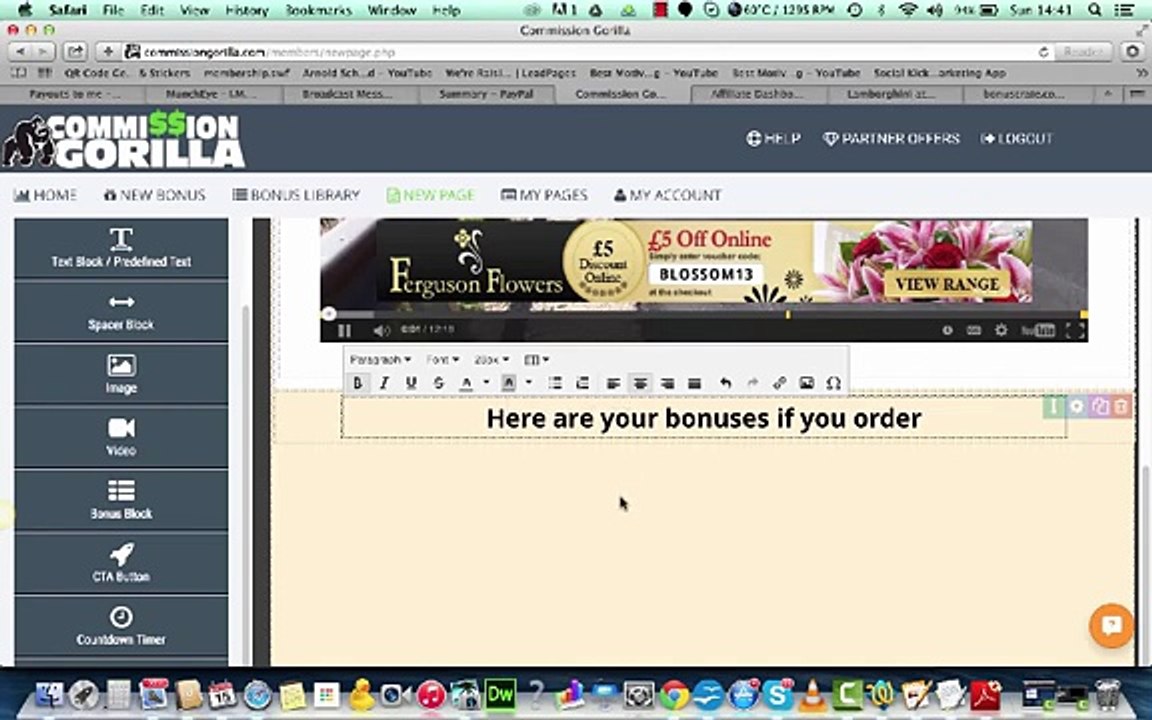Click the 'Here are your bonuses' heading text

pyautogui.click(x=704, y=418)
